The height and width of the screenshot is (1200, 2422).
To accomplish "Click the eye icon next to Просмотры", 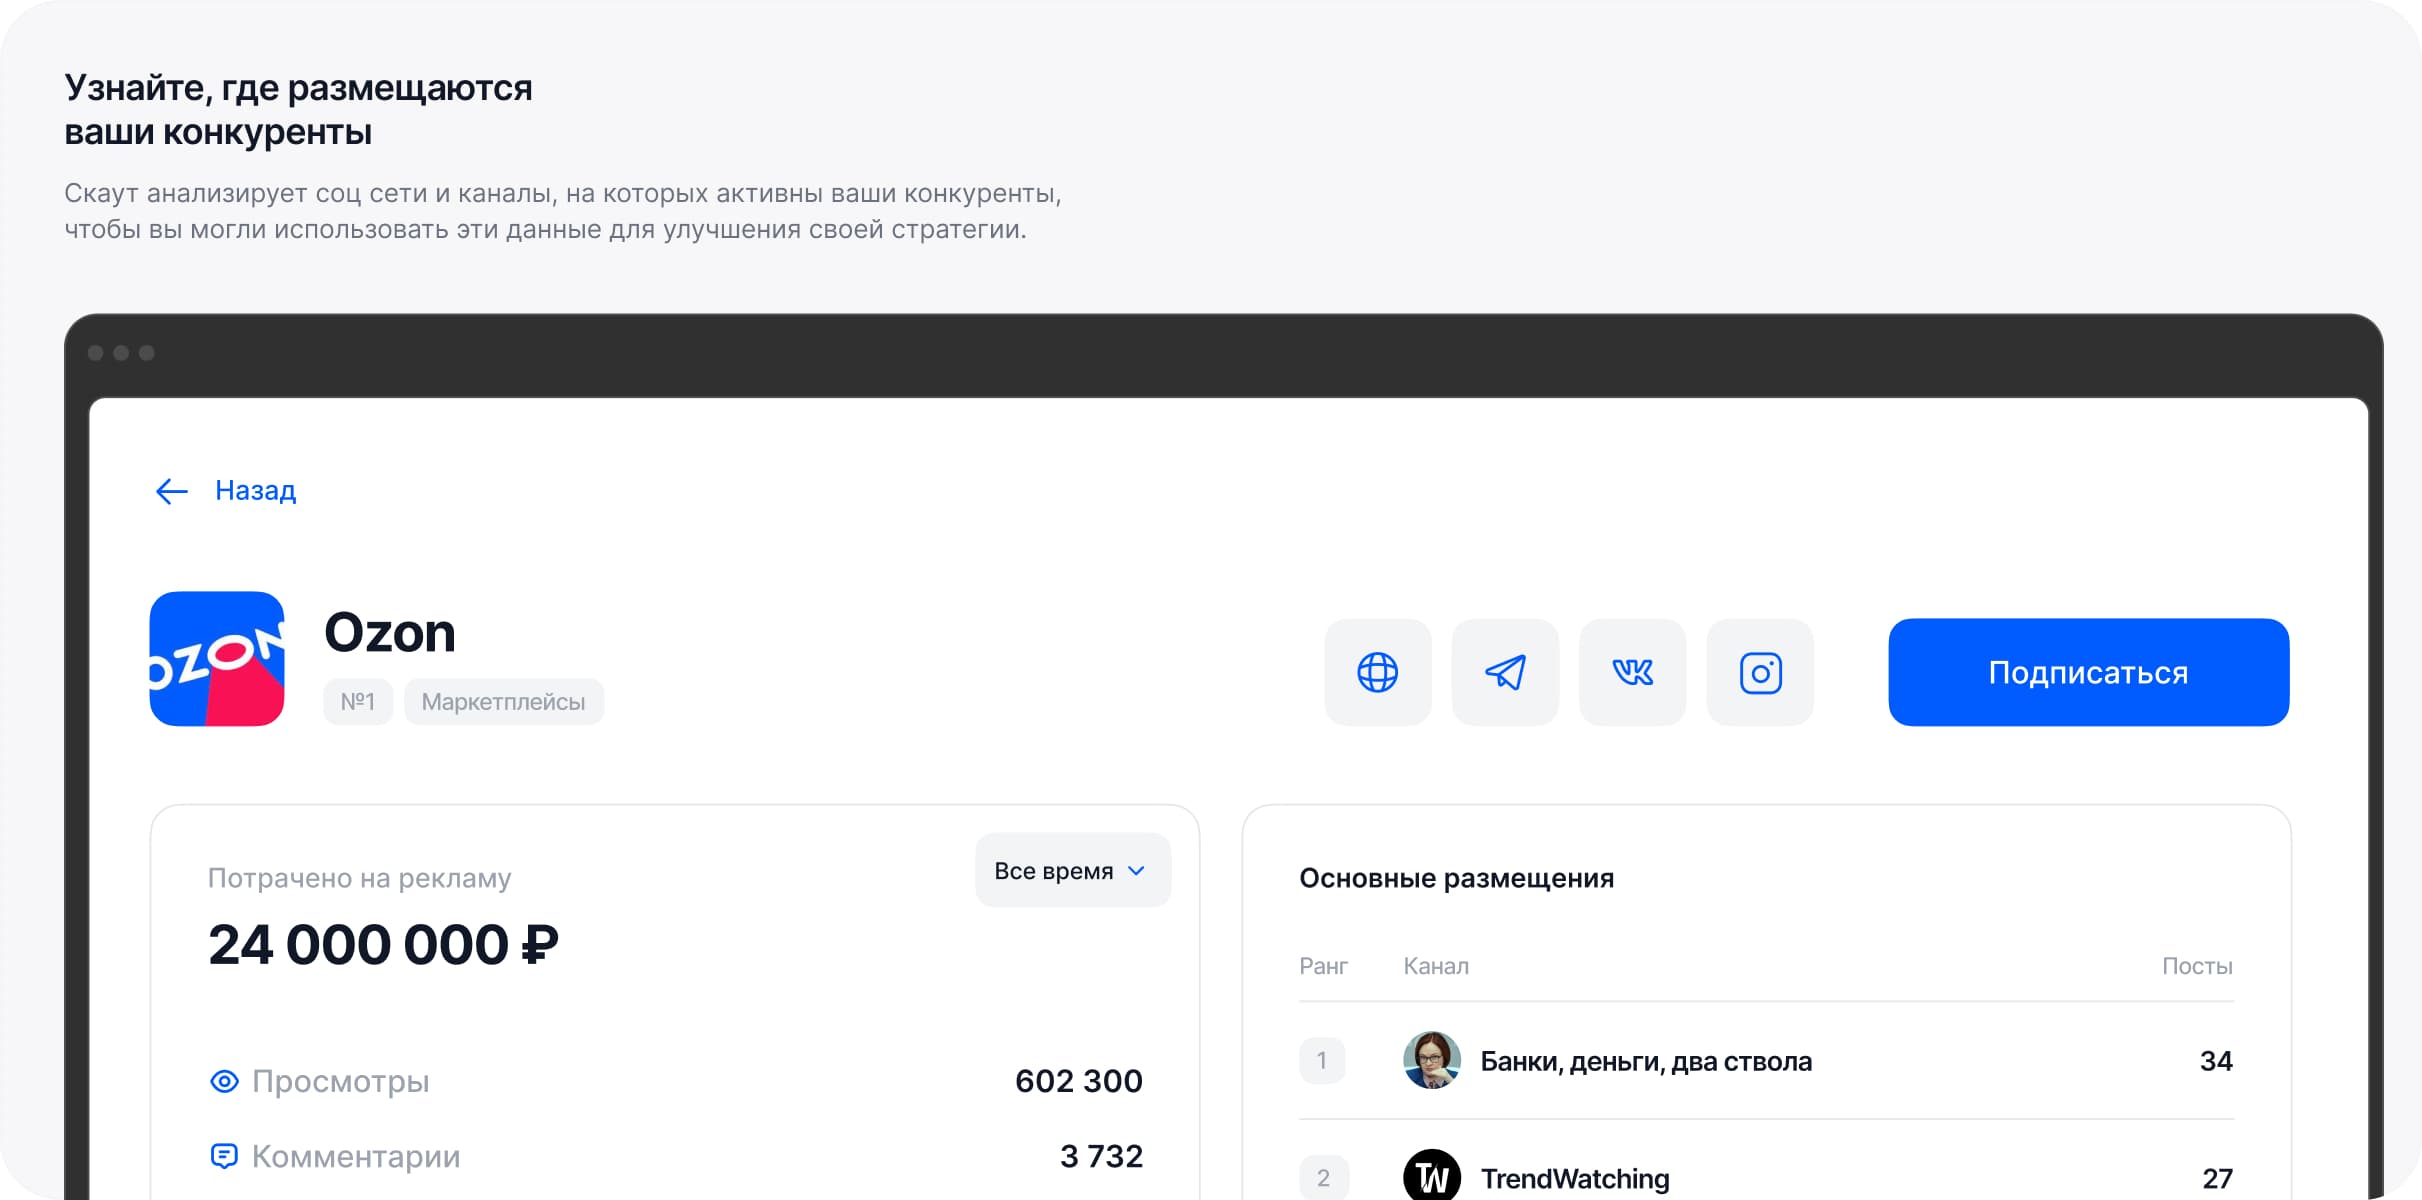I will [x=224, y=1080].
